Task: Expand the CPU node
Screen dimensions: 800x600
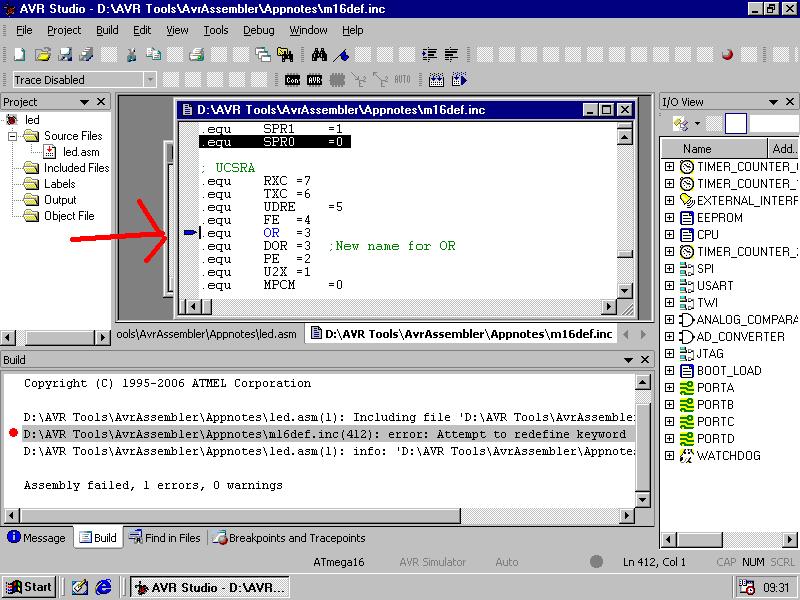Action: coord(669,235)
